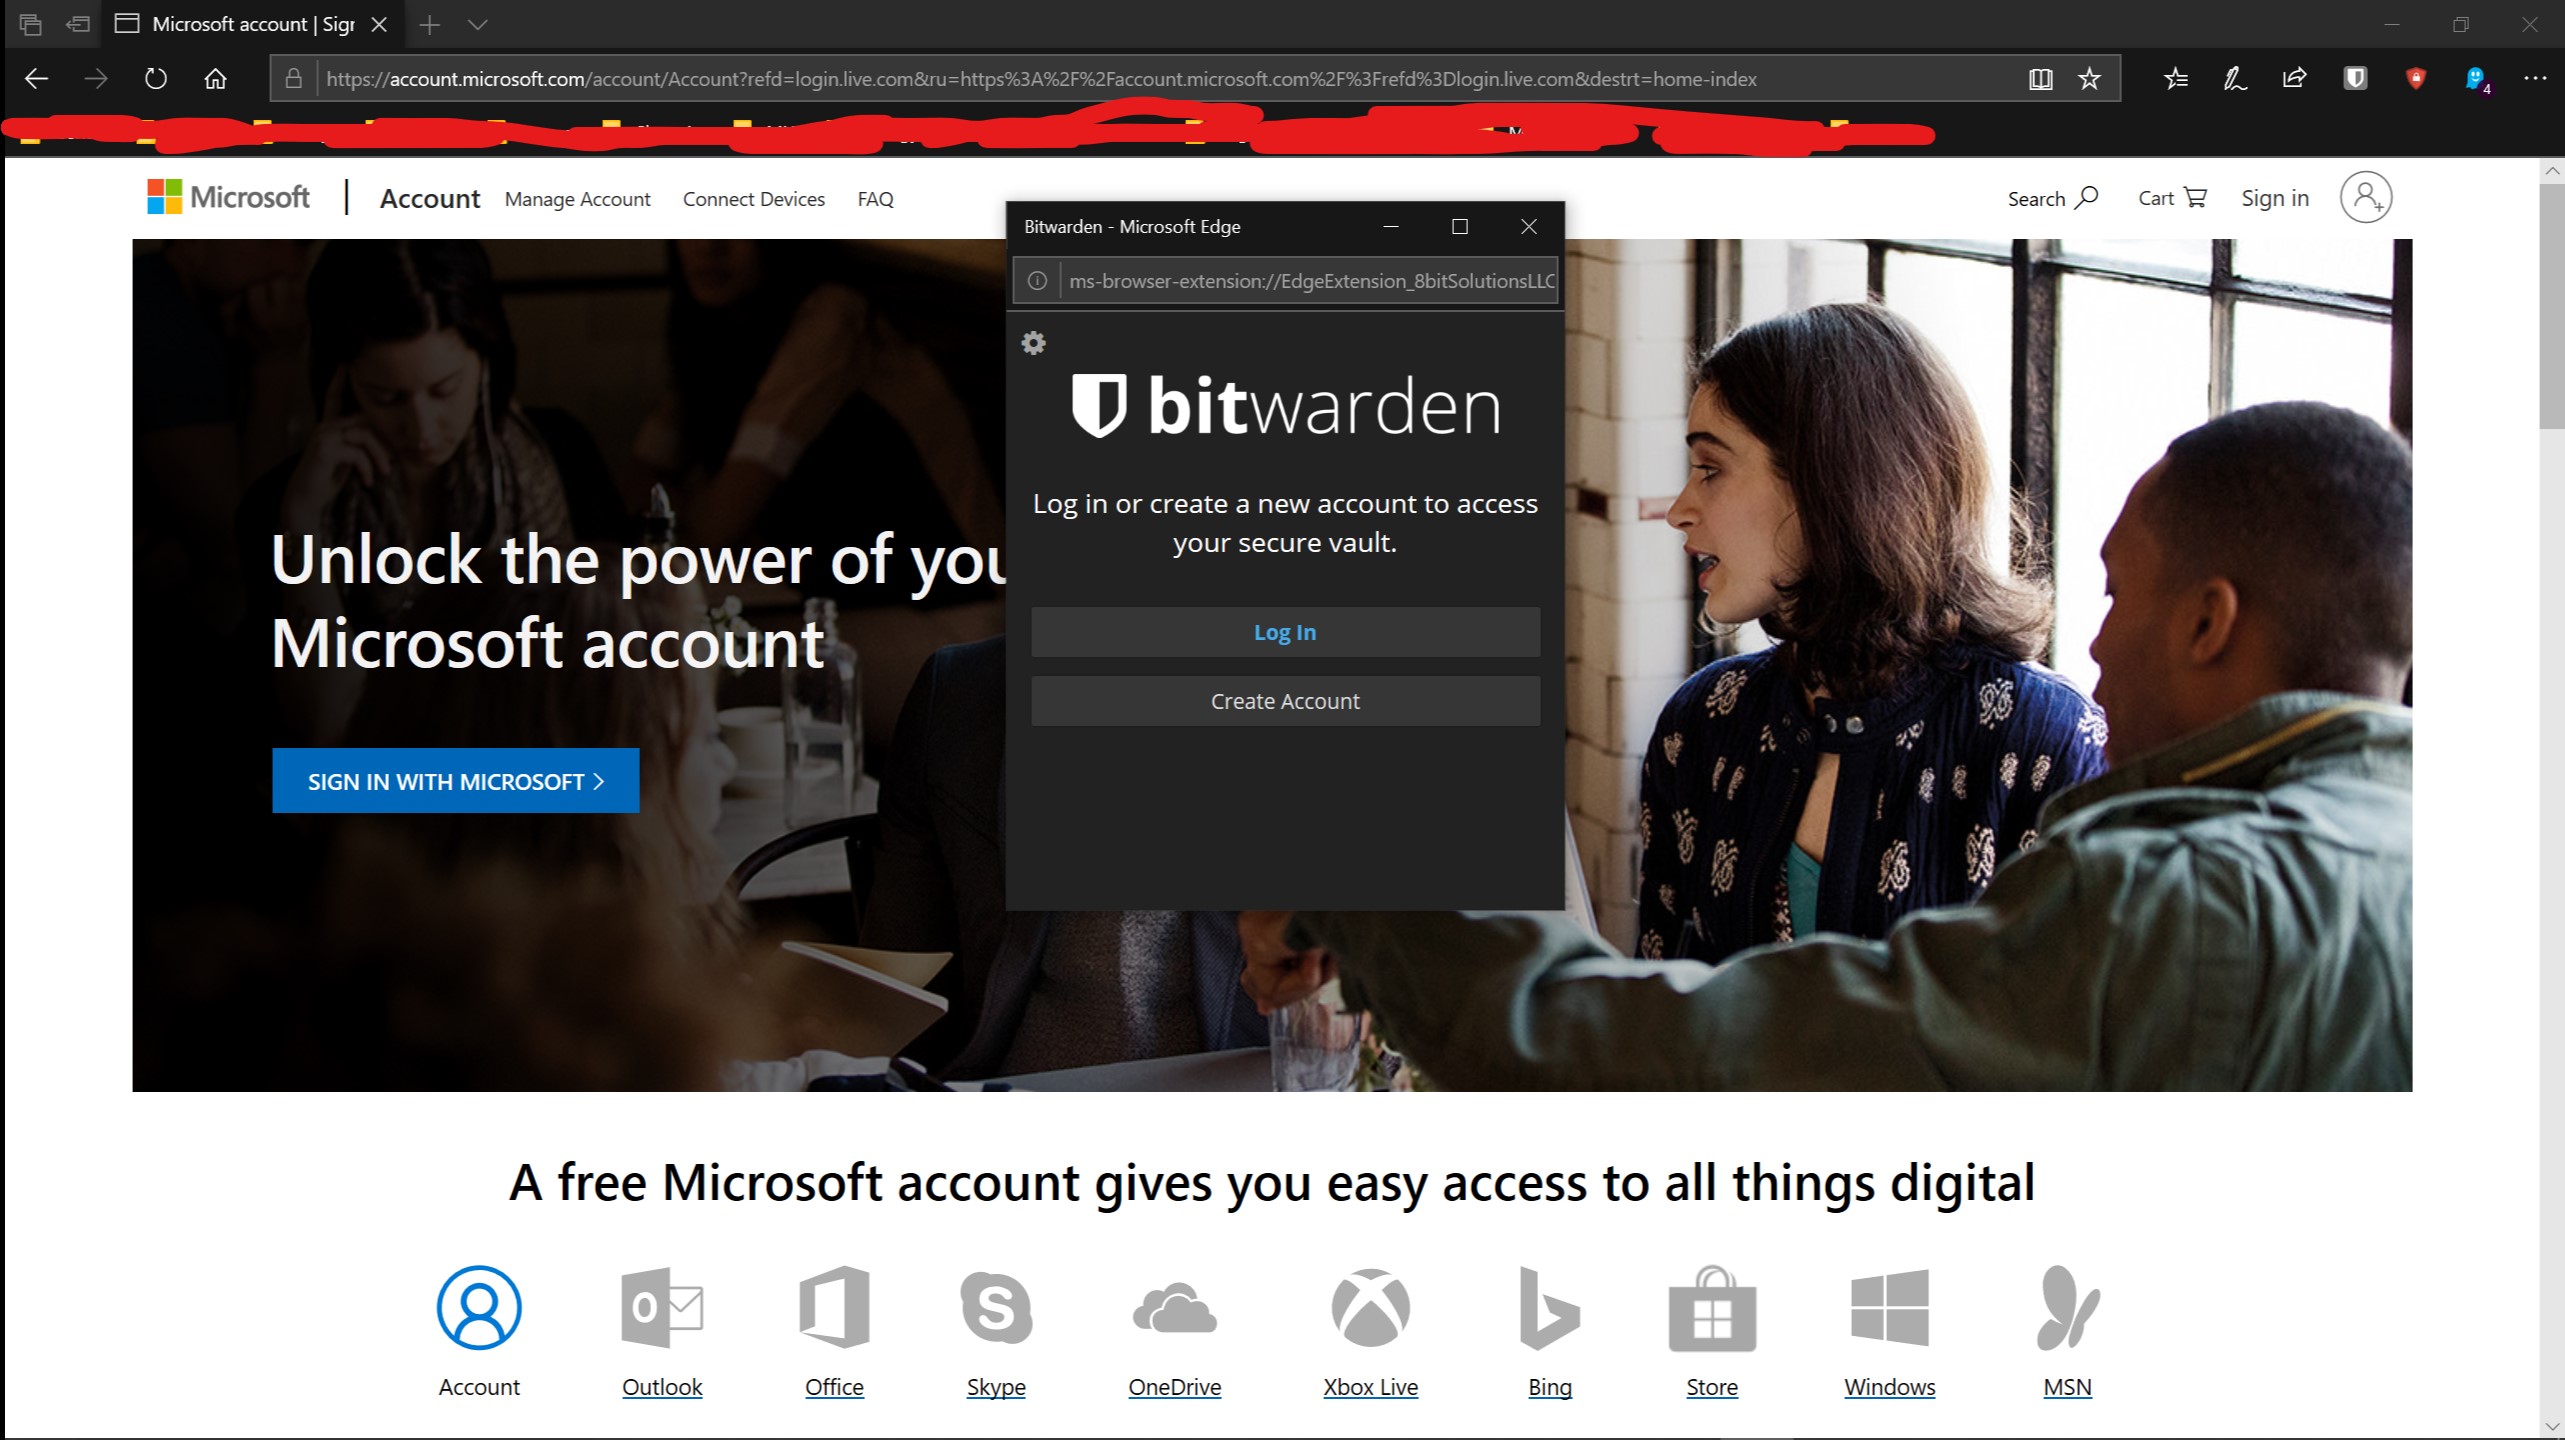Open the Skype text link

pos(996,1388)
